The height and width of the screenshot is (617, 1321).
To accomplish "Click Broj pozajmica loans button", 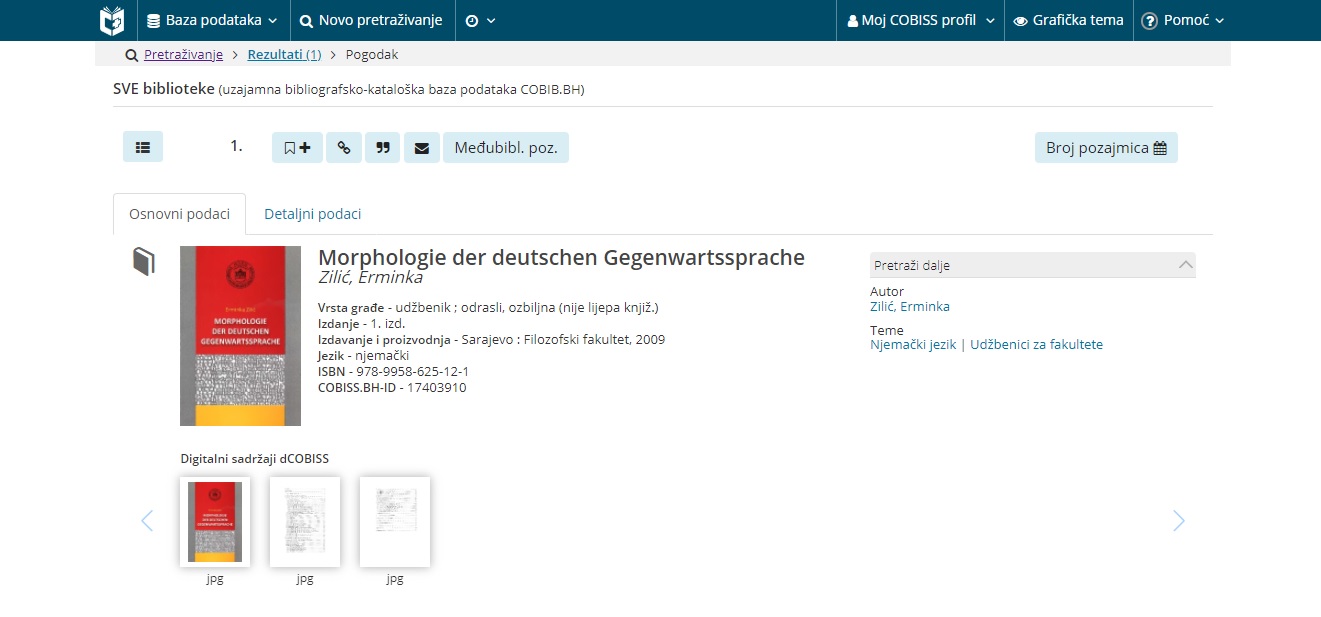I will (1105, 148).
